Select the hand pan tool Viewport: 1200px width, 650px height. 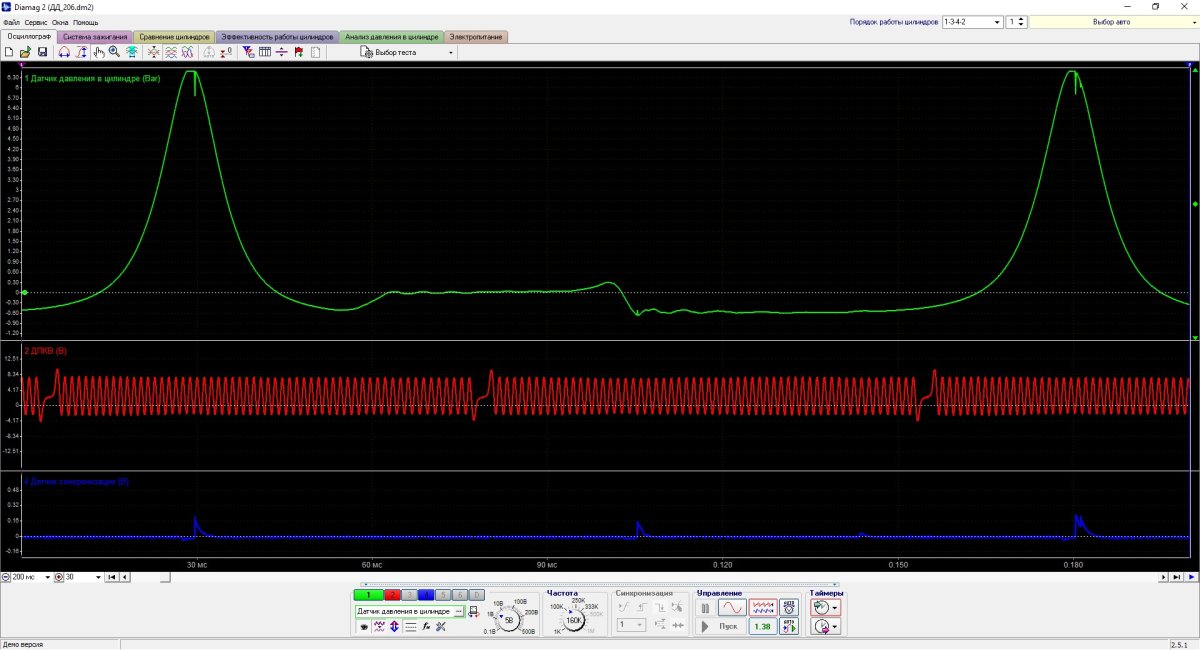[x=99, y=52]
